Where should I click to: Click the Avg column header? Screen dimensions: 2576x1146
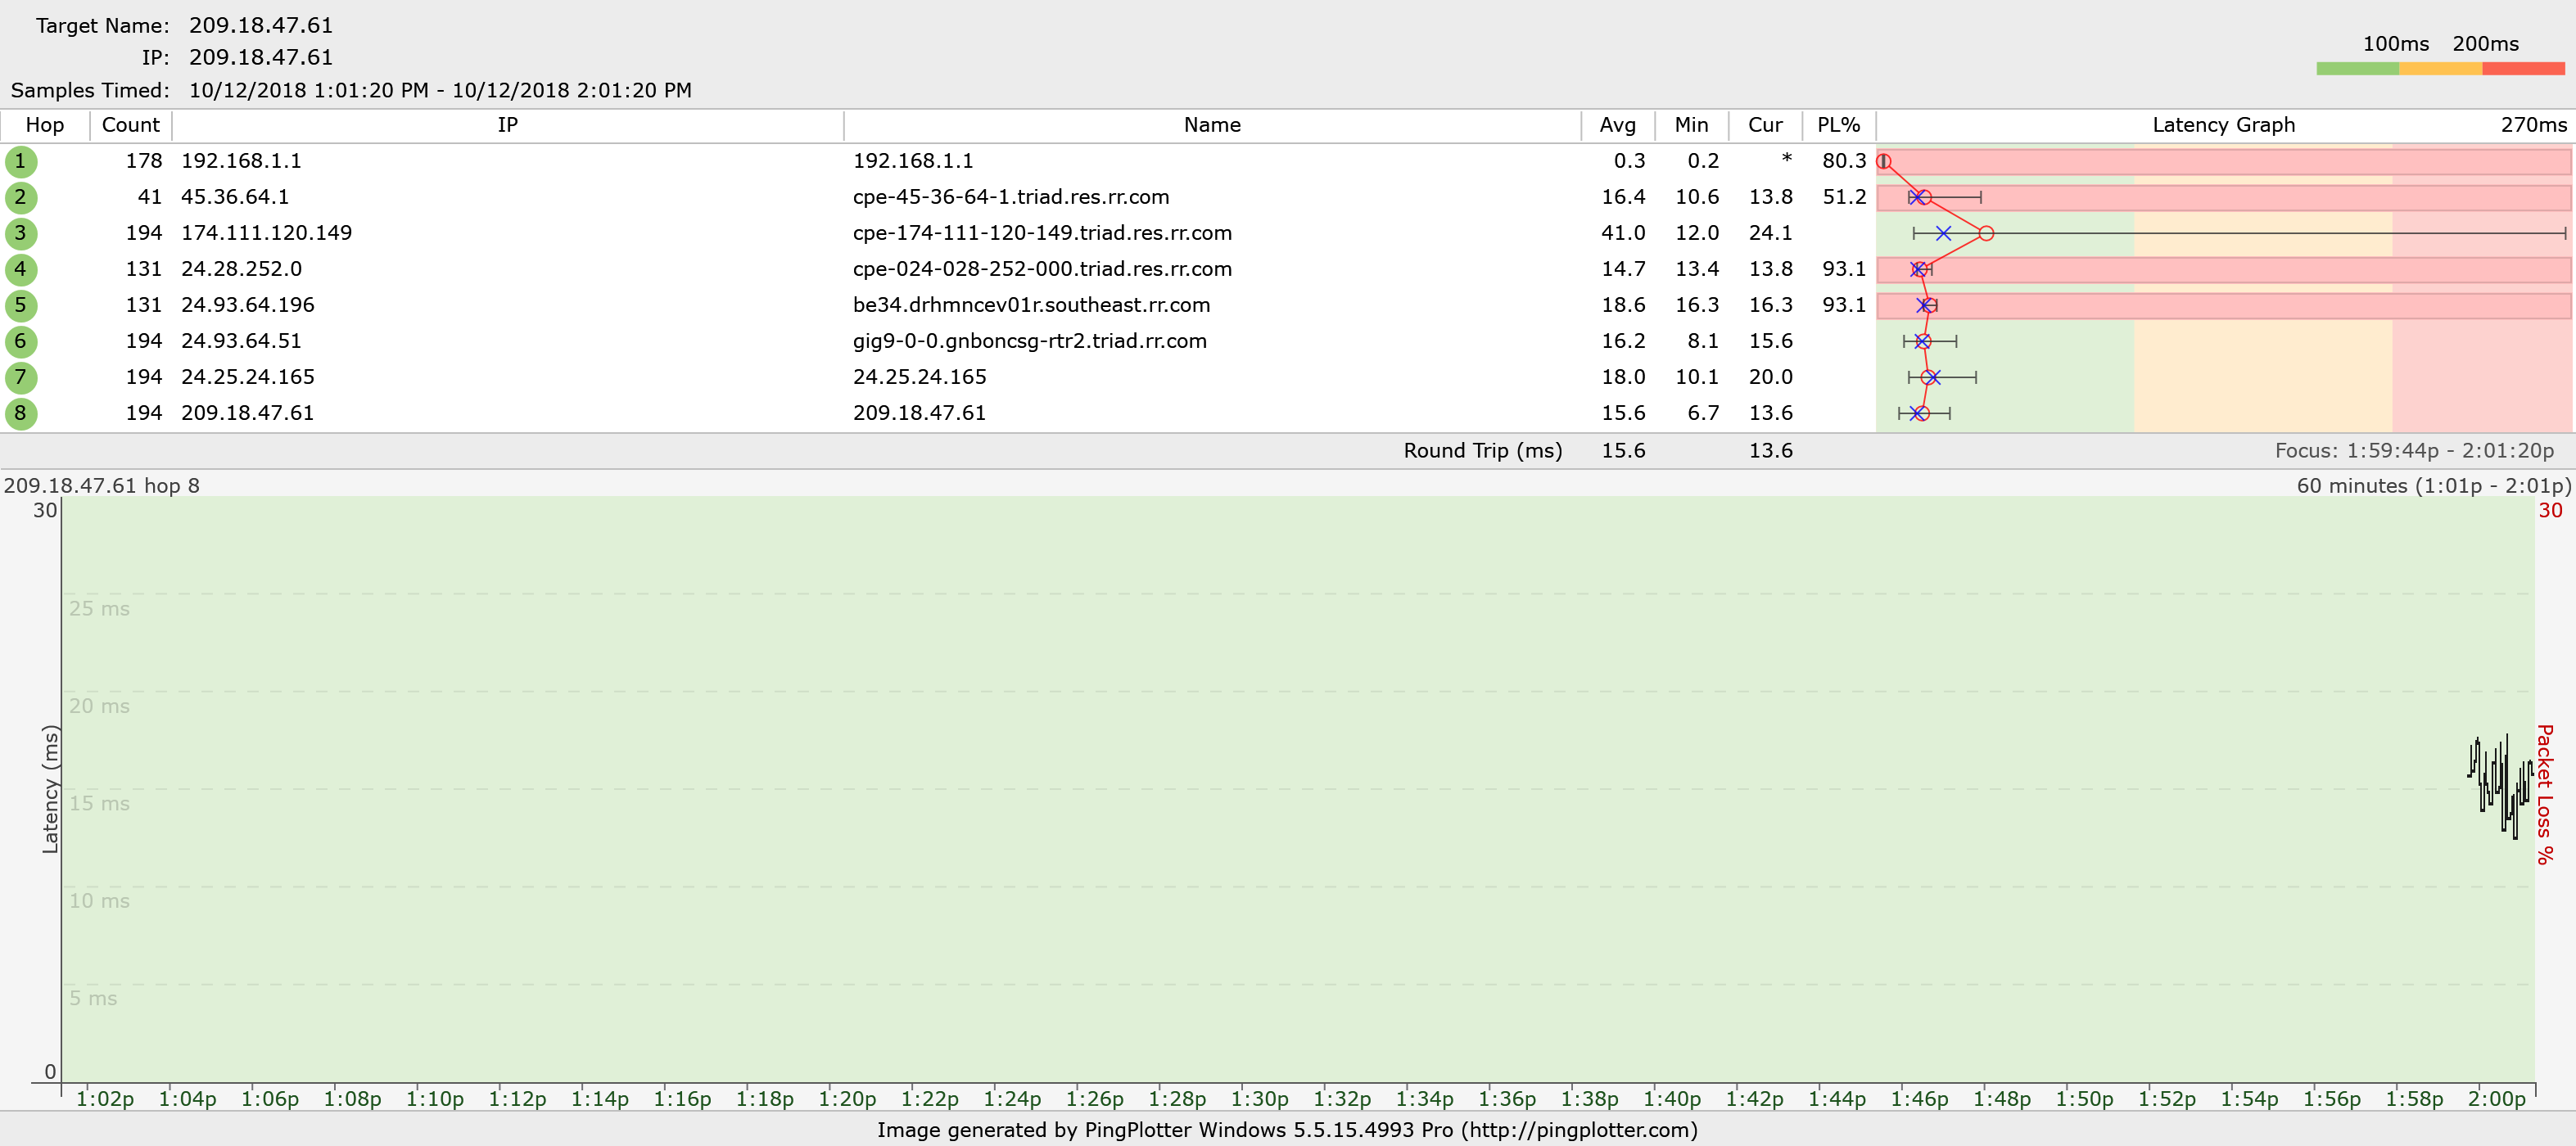click(1618, 125)
